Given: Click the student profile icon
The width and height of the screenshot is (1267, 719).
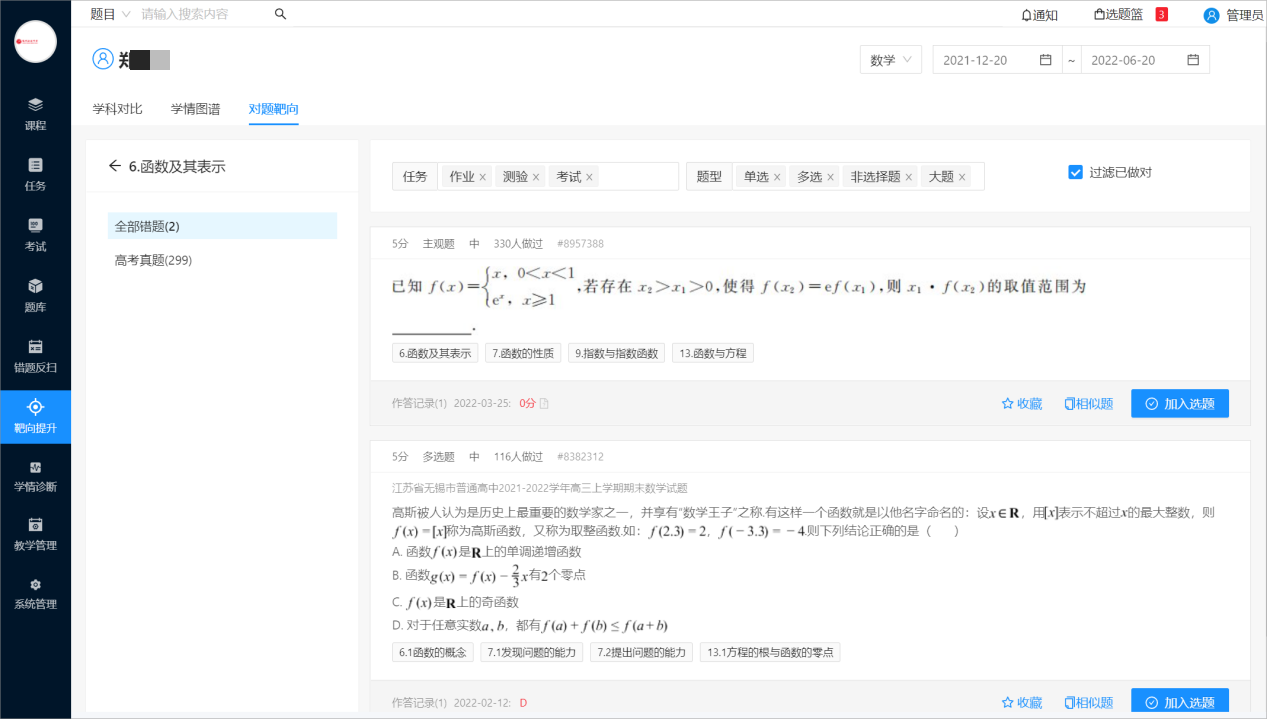Looking at the screenshot, I should pos(103,59).
